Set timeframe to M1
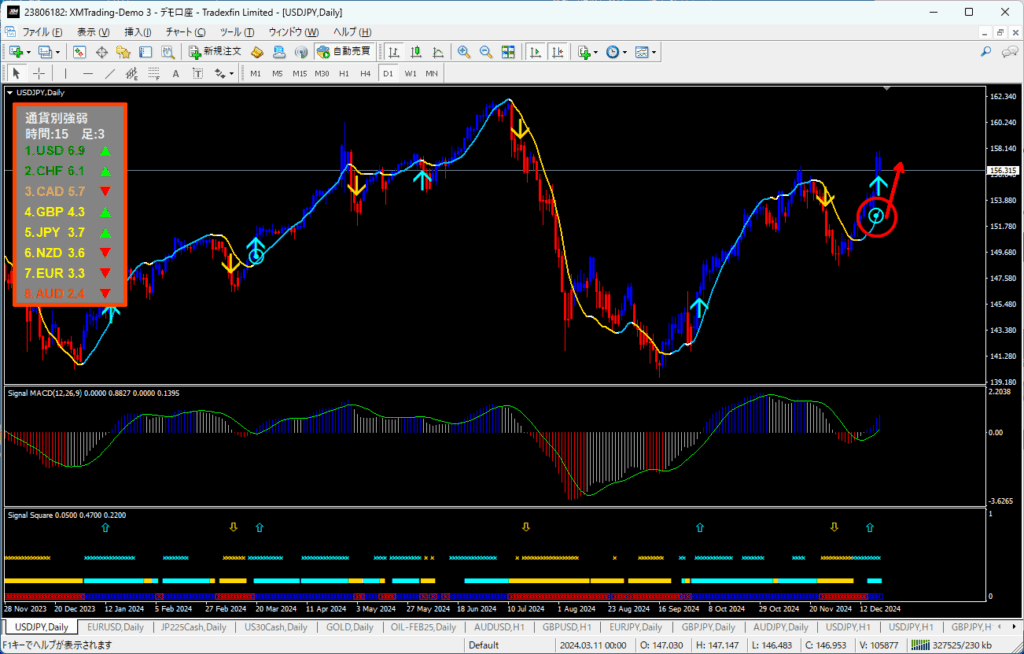Screen dimensions: 1024x654 [x=255, y=74]
